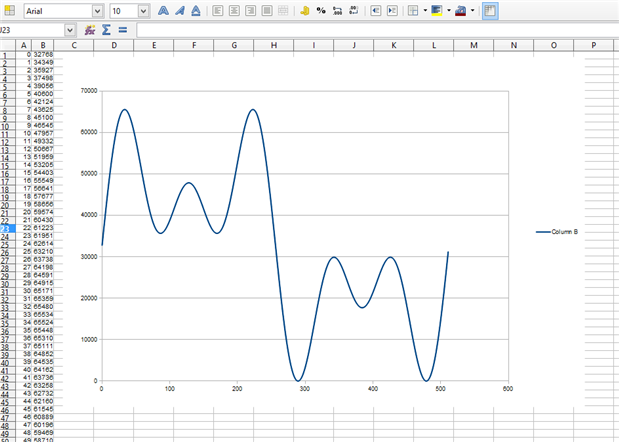Click the Merge Cells icon

283,11
